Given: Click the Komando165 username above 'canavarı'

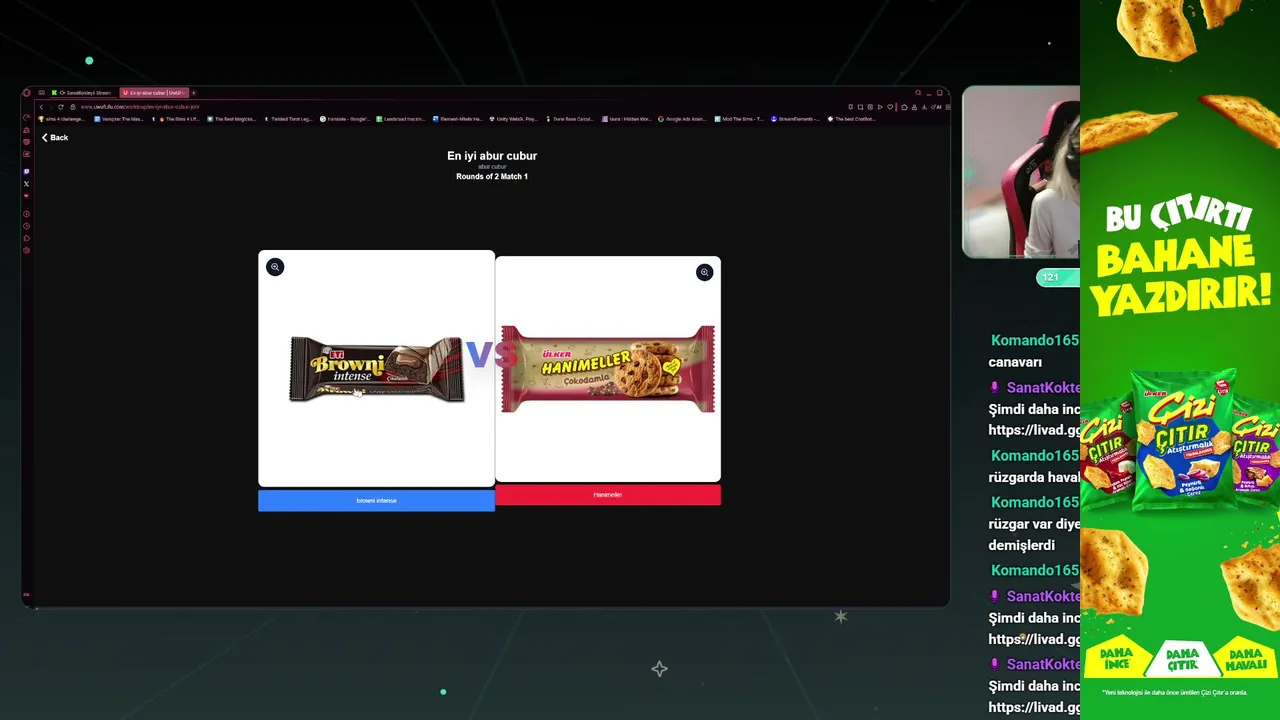Looking at the screenshot, I should (1035, 340).
